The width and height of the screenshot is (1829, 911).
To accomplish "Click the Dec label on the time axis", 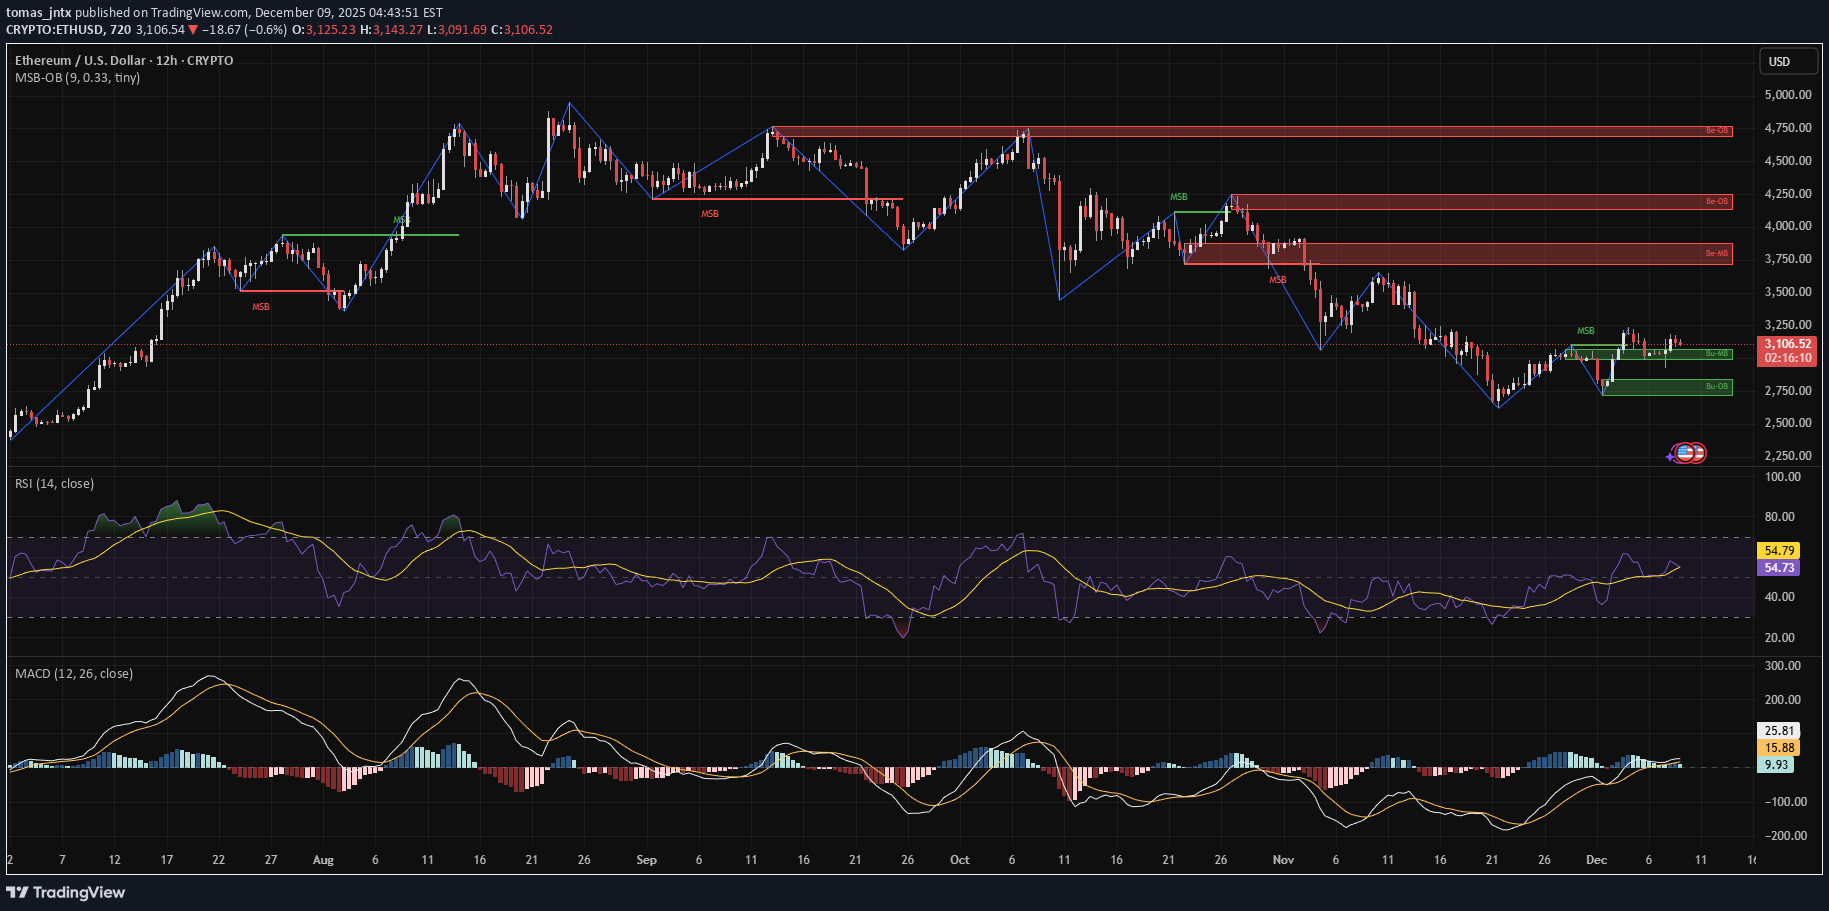I will click(1596, 860).
